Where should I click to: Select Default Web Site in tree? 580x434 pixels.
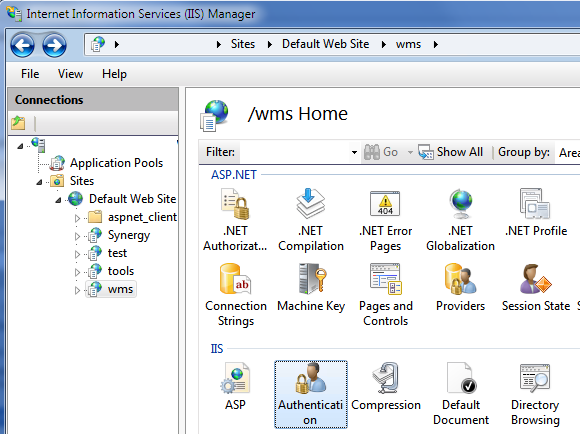click(132, 199)
